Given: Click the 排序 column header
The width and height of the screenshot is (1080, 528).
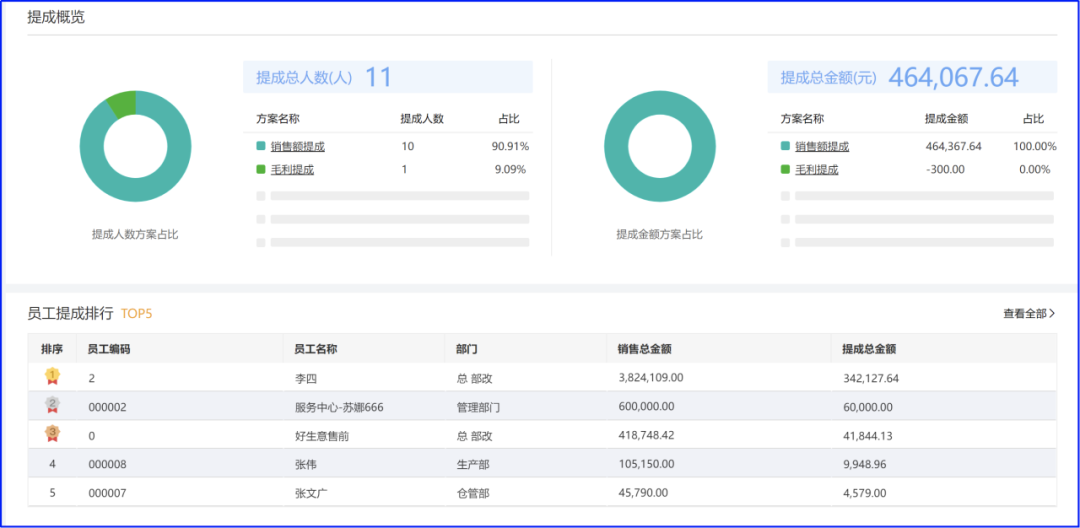Looking at the screenshot, I should click(52, 349).
